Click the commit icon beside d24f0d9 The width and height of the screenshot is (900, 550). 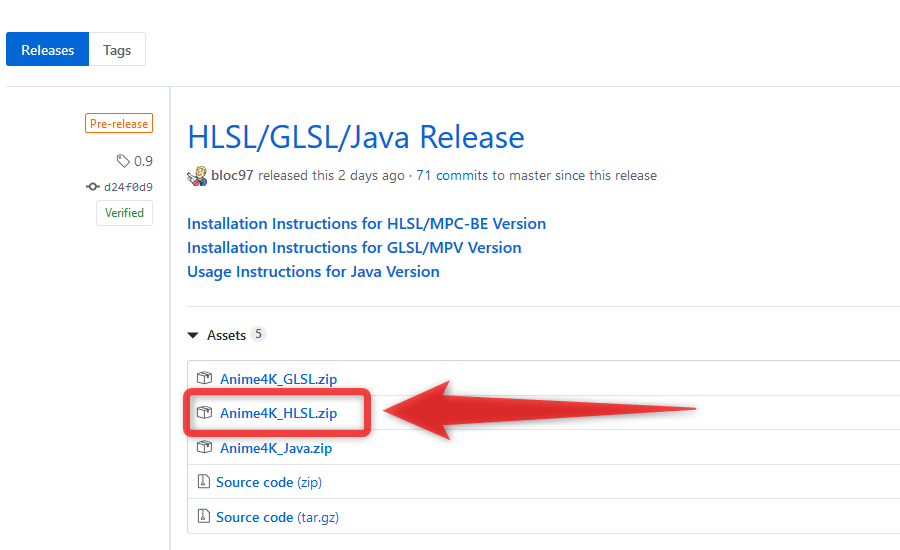pos(92,187)
